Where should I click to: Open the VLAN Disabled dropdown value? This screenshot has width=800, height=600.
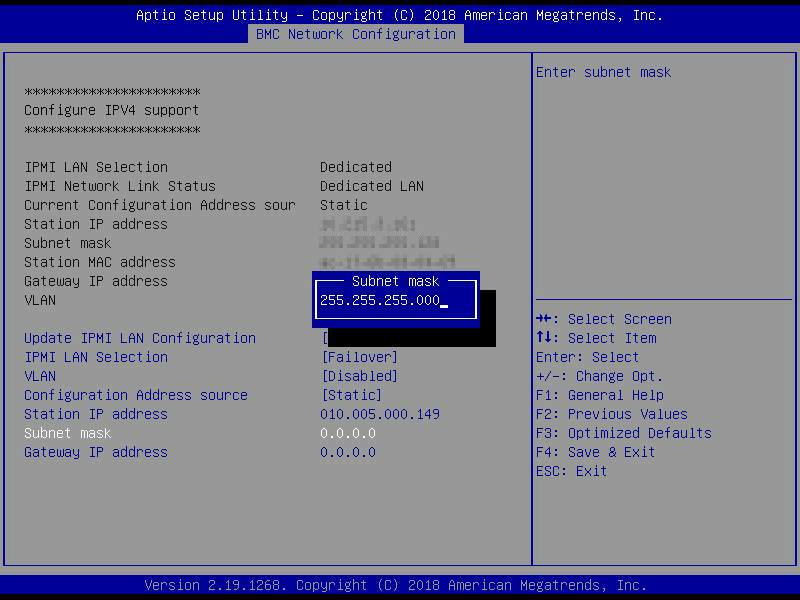(360, 376)
